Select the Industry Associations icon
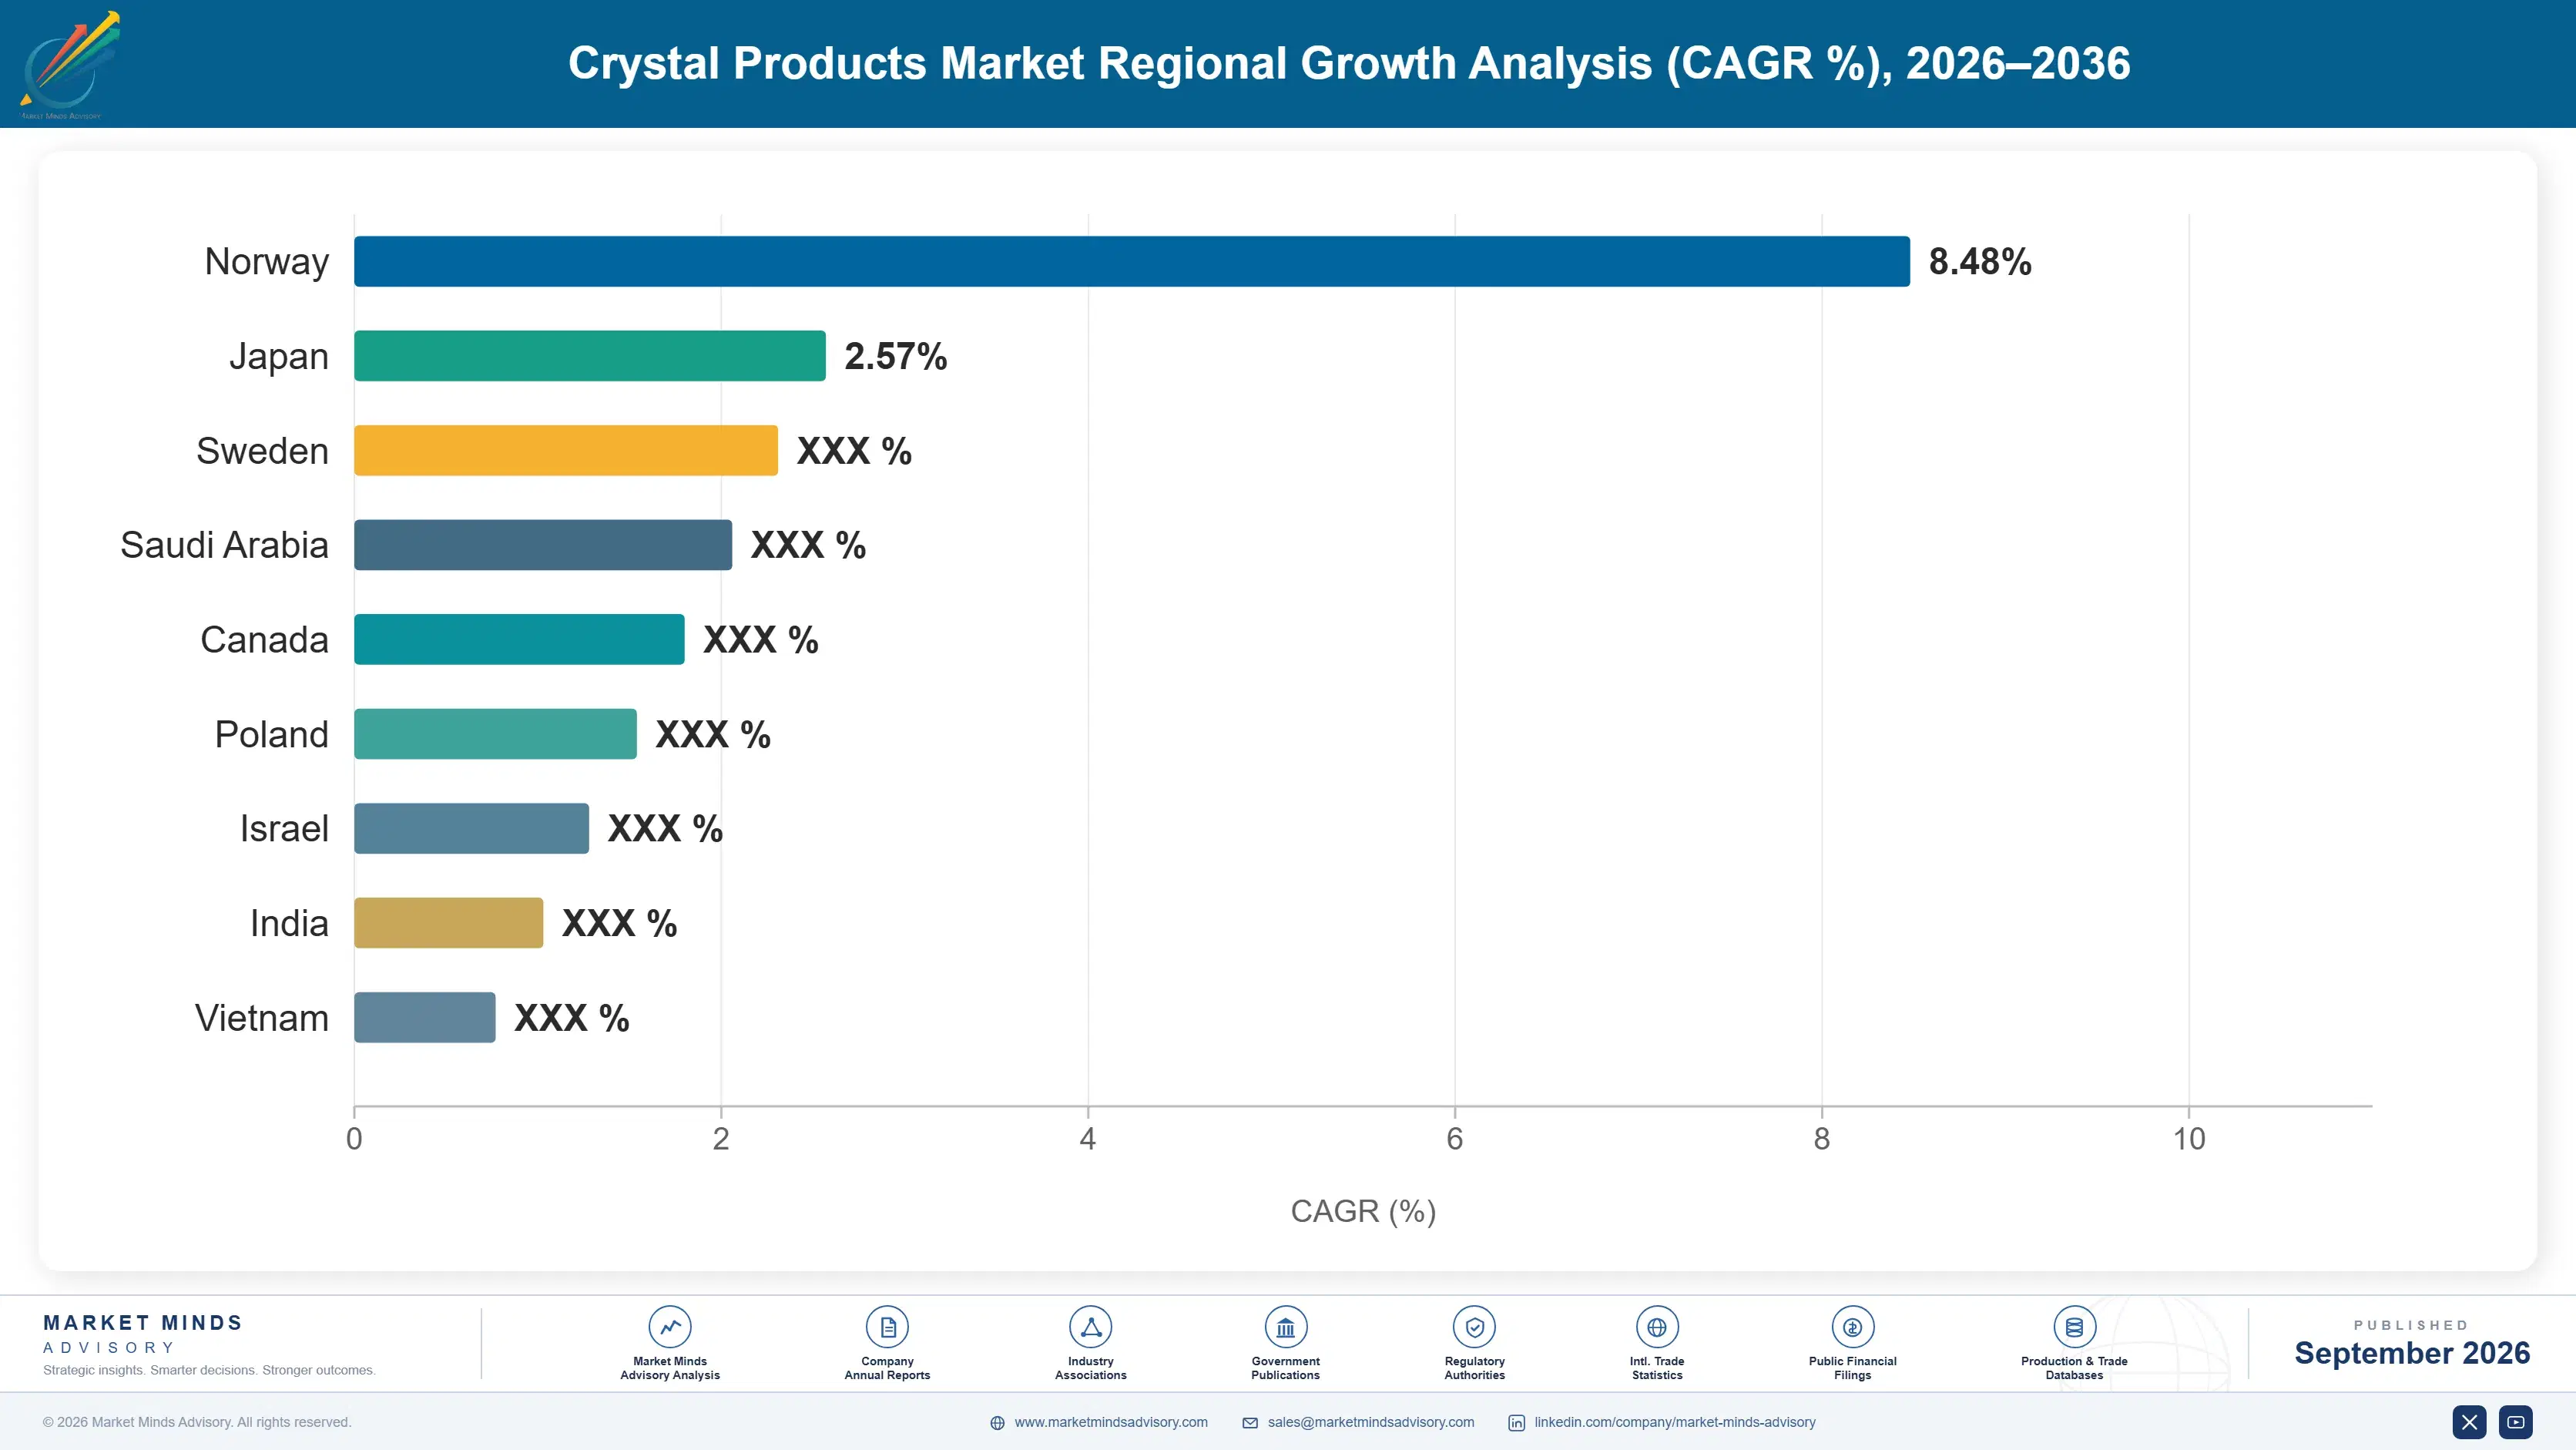The image size is (2576, 1450). click(1090, 1327)
